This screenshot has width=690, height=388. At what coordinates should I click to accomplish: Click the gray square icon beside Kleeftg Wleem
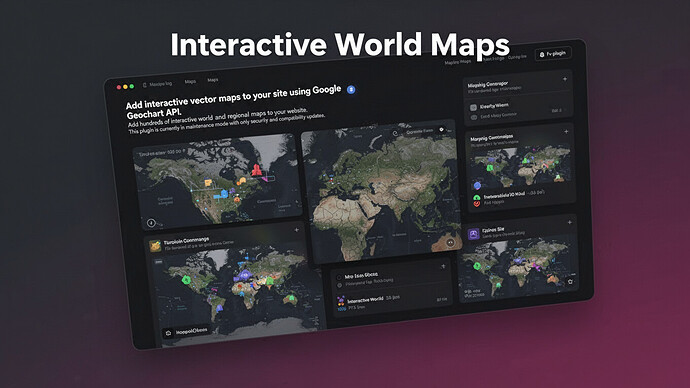pyautogui.click(x=473, y=108)
